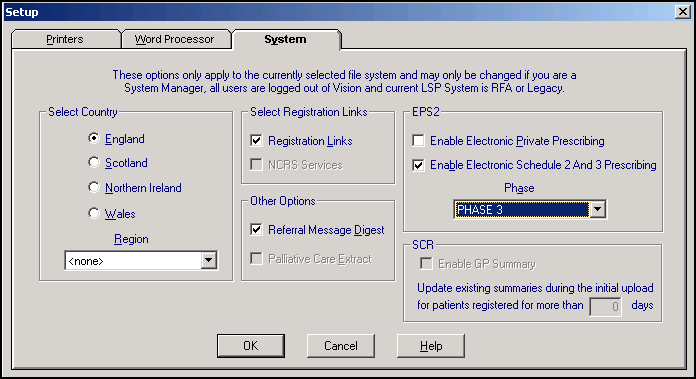Select the Scotland radio button

click(94, 163)
